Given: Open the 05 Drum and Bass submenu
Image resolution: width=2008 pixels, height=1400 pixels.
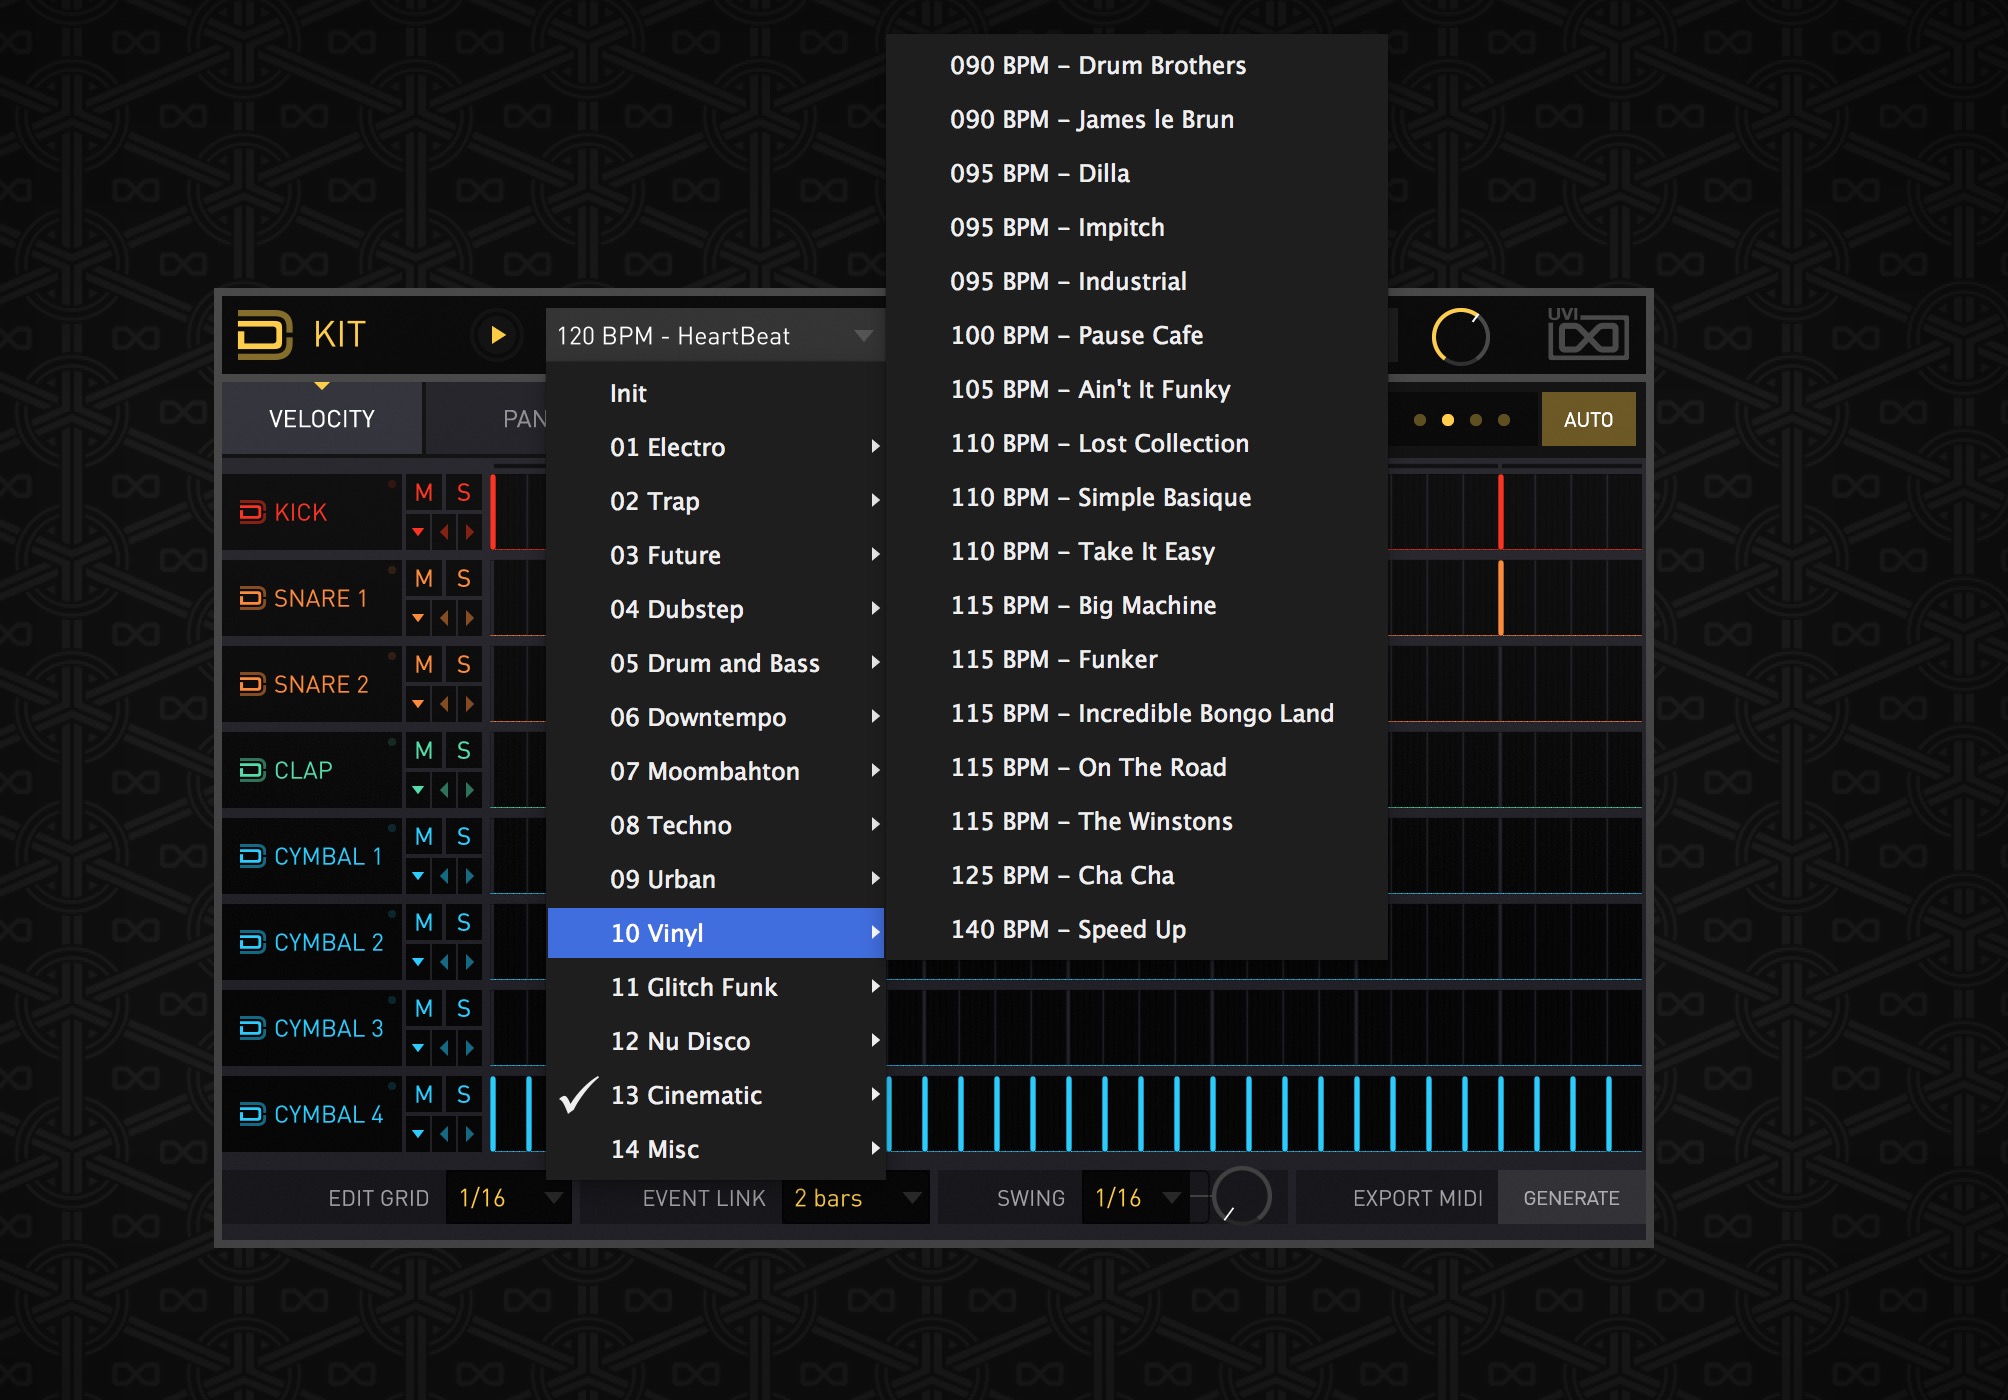Looking at the screenshot, I should [x=716, y=663].
